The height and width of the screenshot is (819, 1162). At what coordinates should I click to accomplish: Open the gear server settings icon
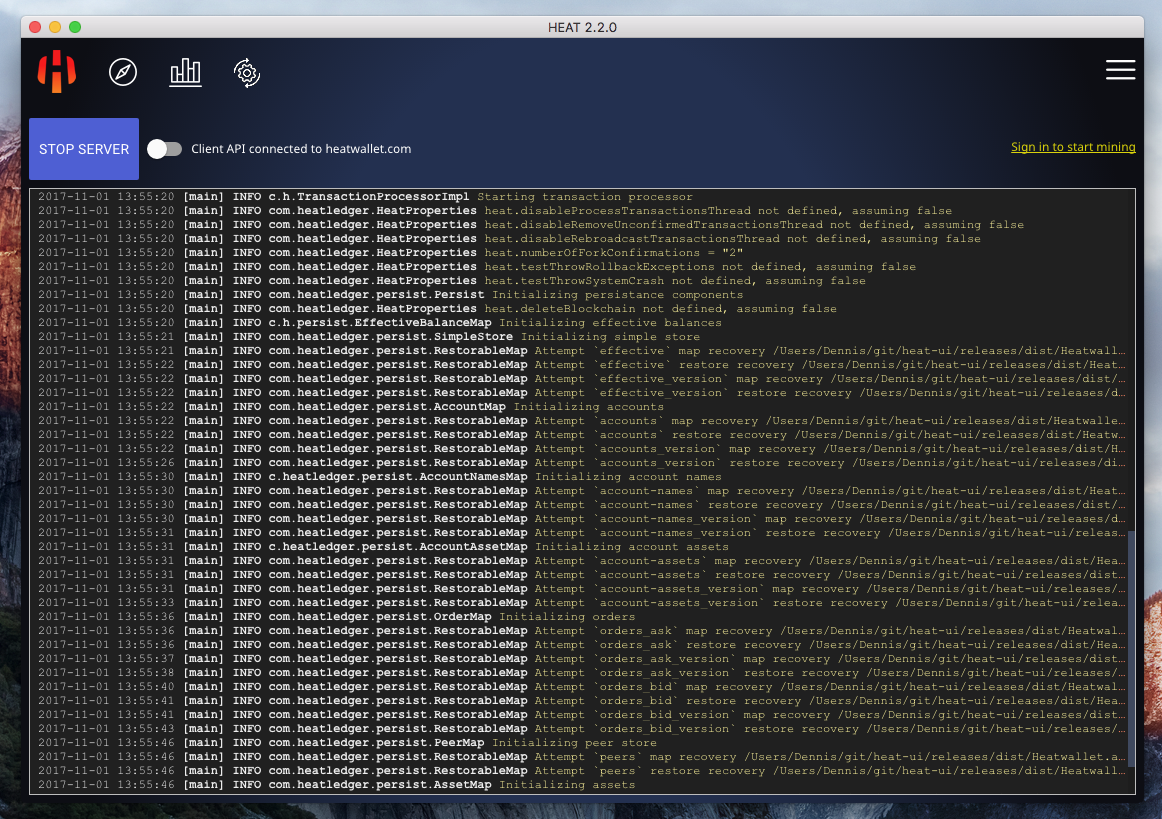coord(247,73)
